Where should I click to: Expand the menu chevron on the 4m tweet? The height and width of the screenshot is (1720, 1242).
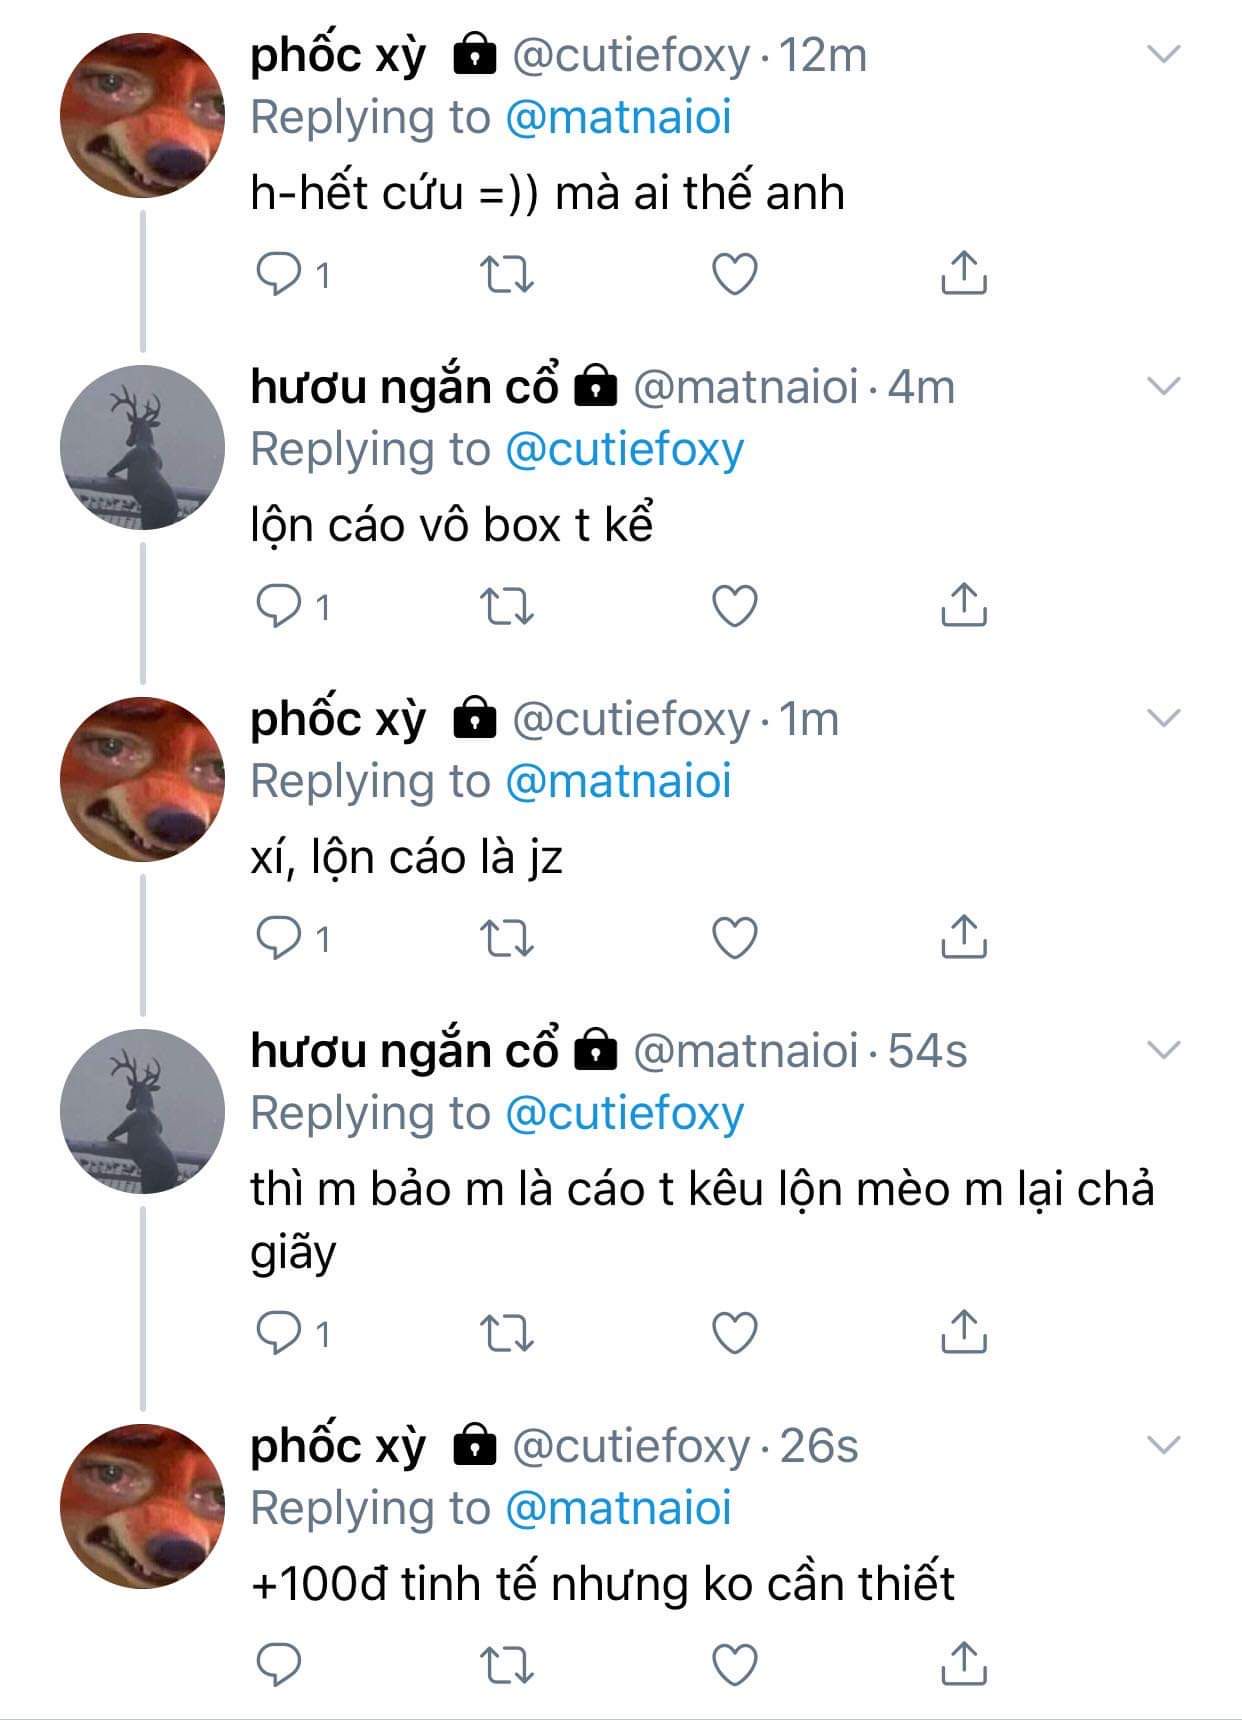tap(1163, 386)
